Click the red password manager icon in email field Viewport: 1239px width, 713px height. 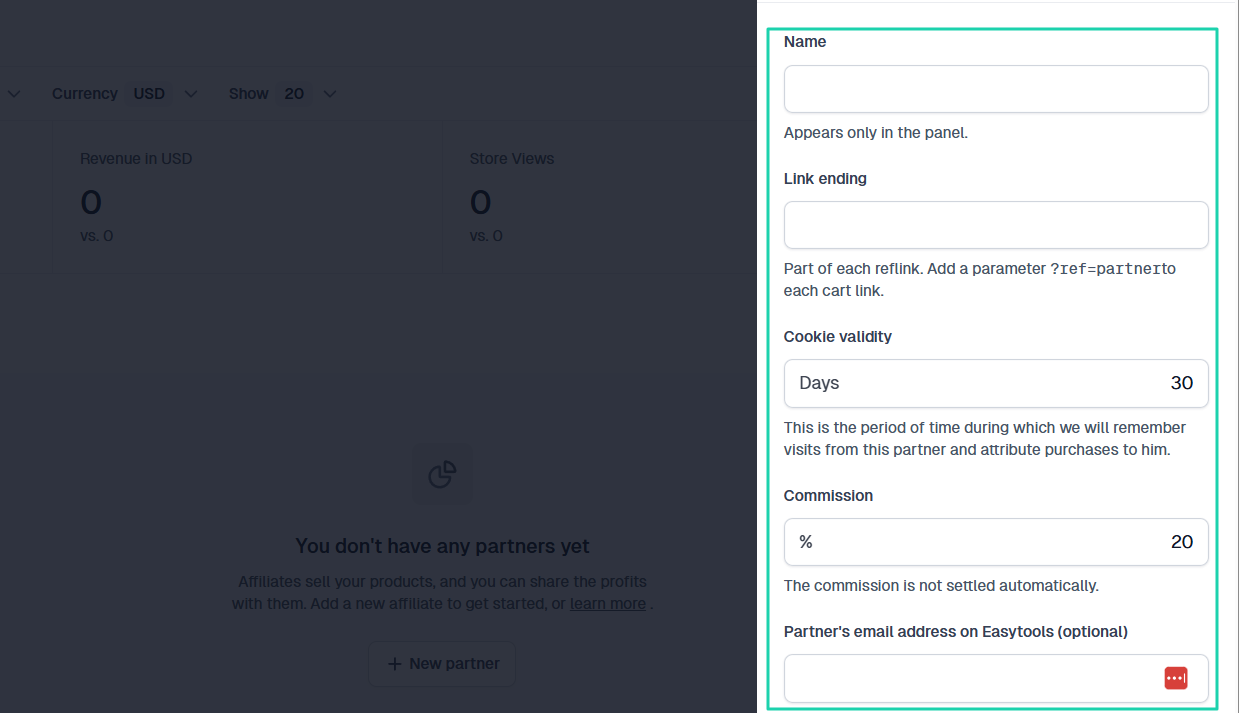coord(1175,678)
